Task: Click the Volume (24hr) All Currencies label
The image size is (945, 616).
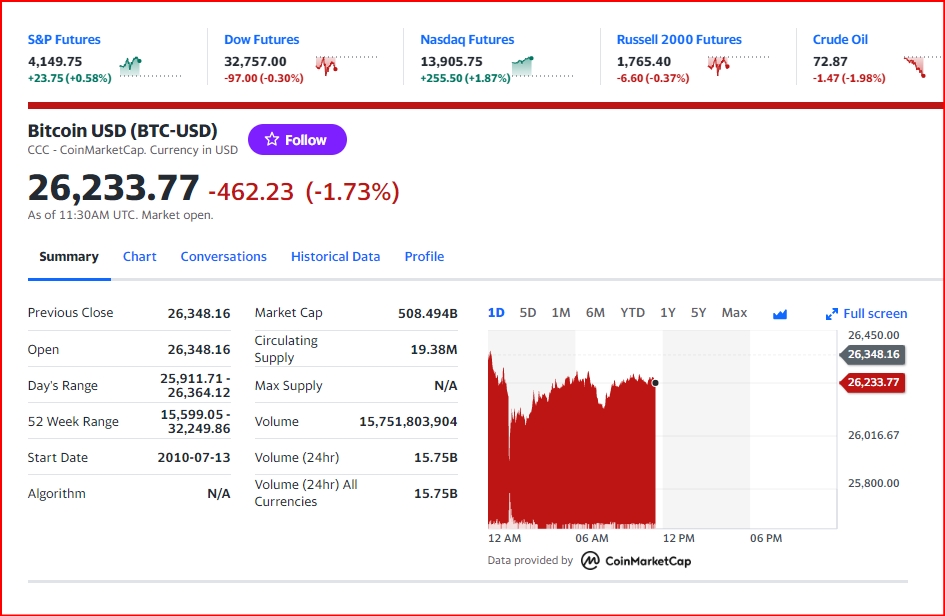Action: click(306, 493)
